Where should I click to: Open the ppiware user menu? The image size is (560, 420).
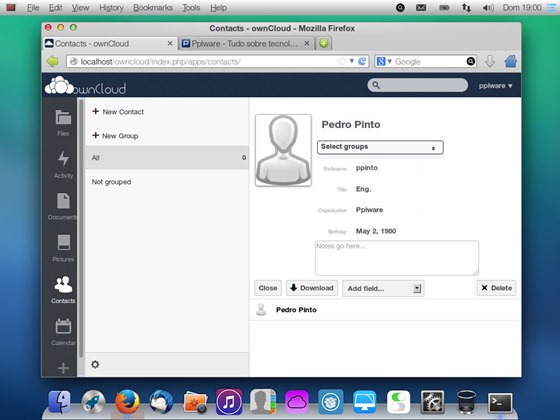click(x=495, y=86)
